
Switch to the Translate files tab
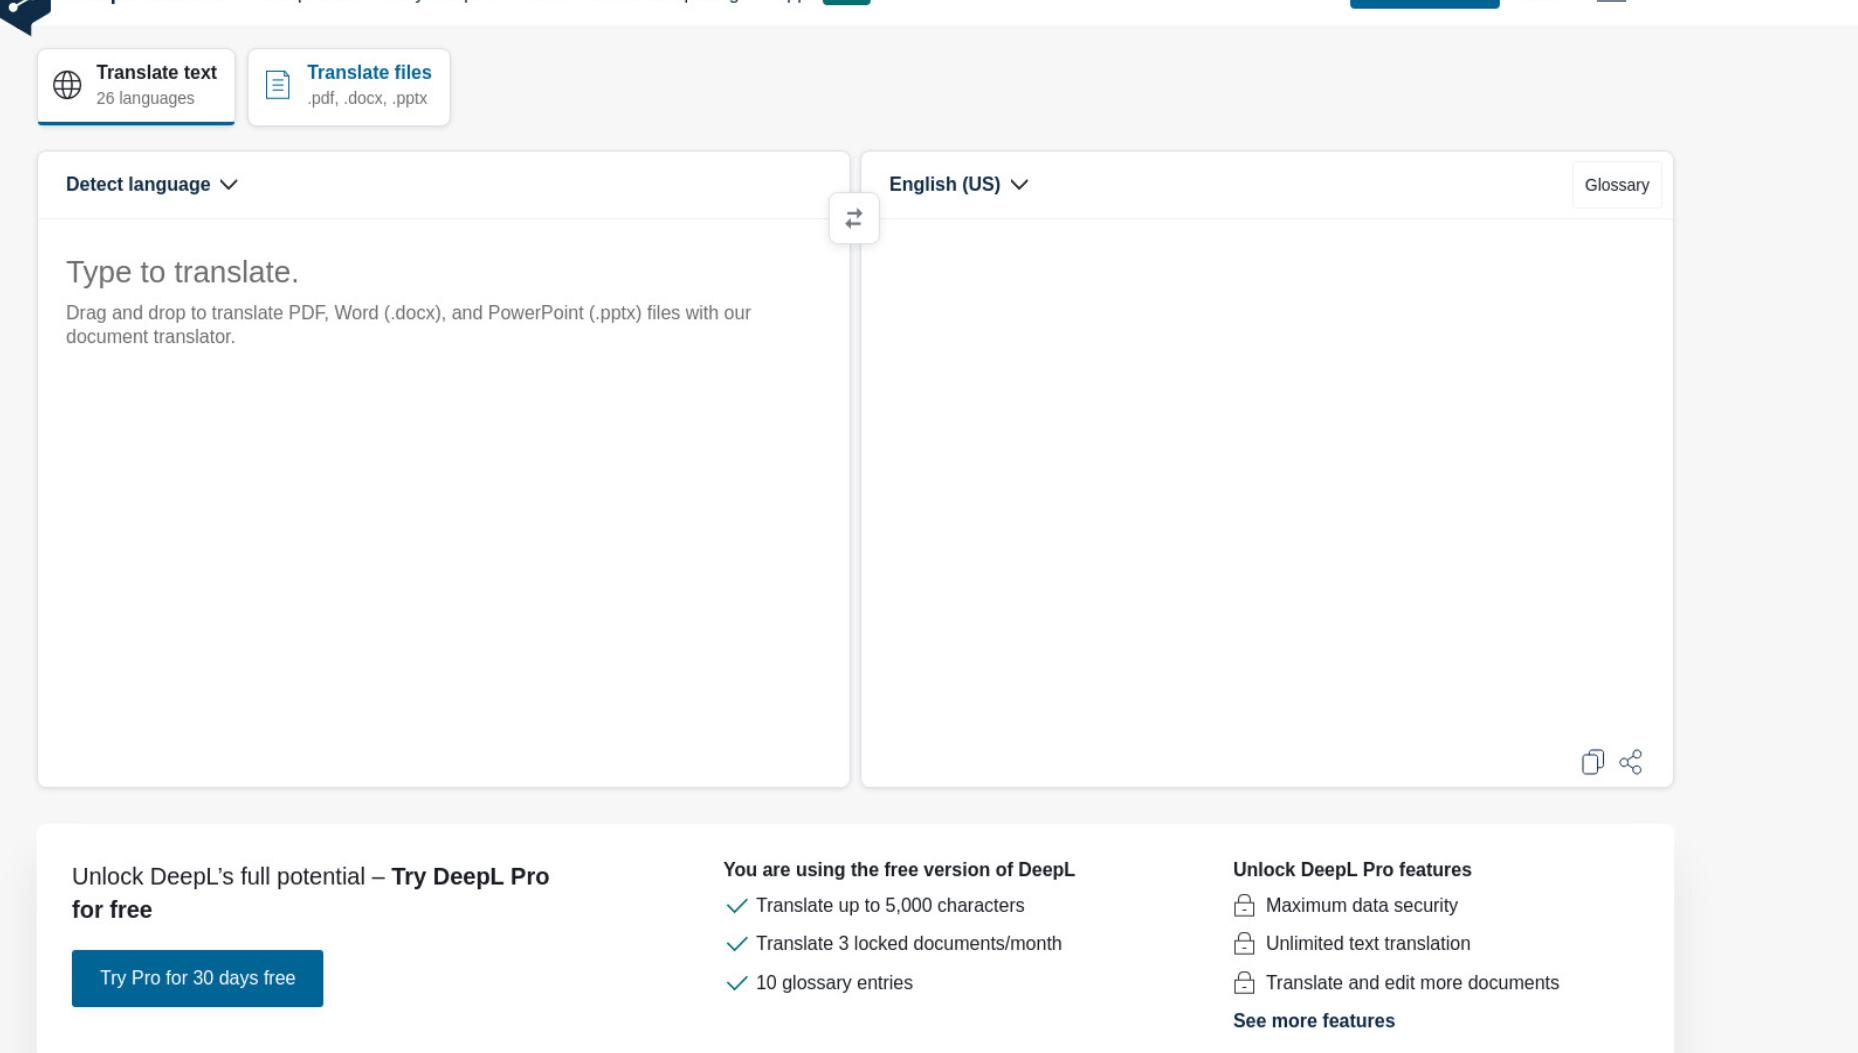click(349, 86)
